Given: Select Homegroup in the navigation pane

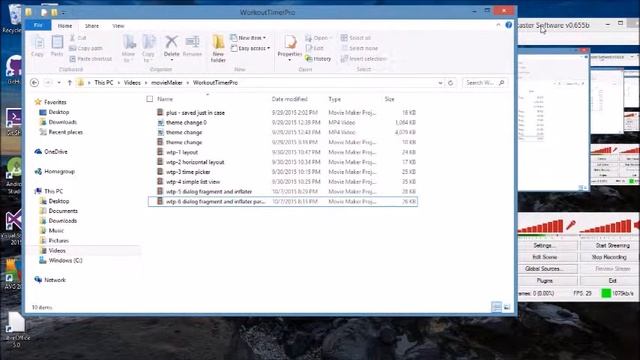Looking at the screenshot, I should coord(59,172).
